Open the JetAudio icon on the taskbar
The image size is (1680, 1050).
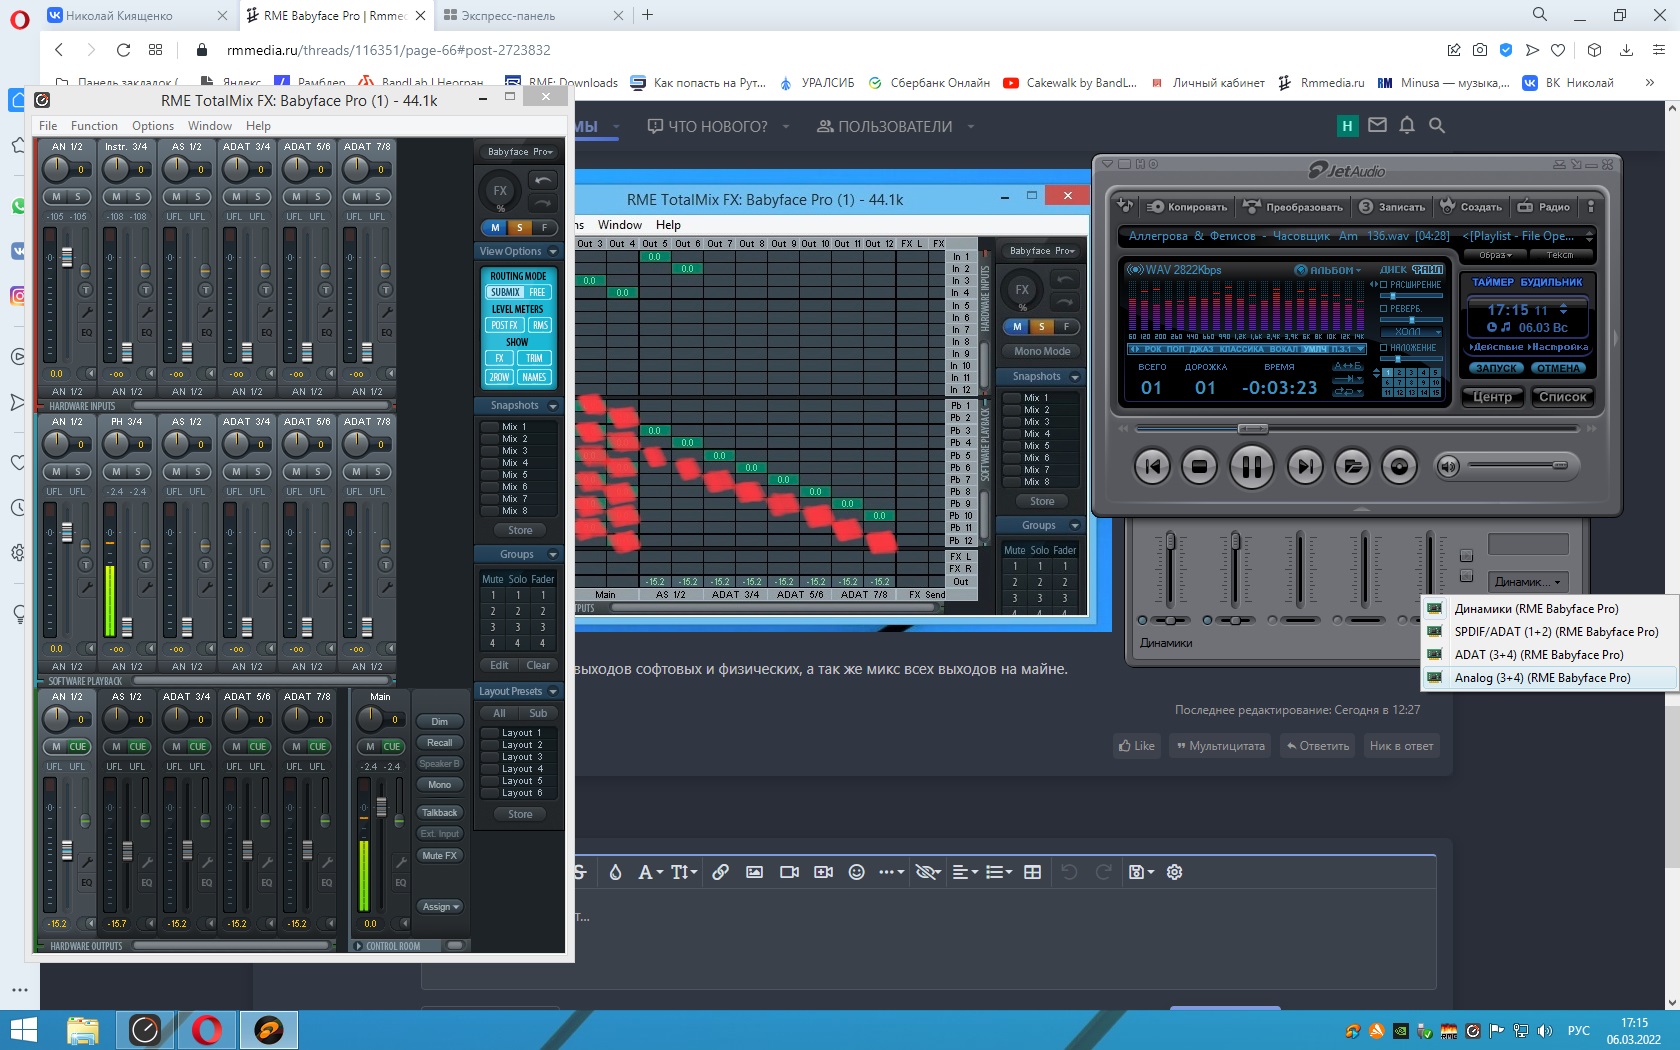(269, 1030)
